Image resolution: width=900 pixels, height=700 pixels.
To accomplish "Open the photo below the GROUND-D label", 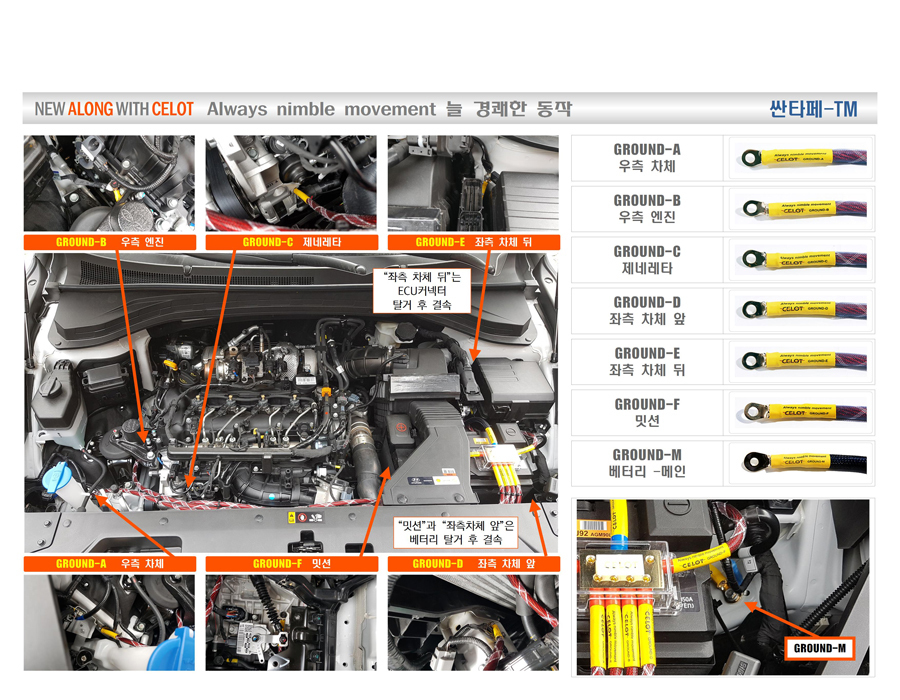I will [473, 622].
